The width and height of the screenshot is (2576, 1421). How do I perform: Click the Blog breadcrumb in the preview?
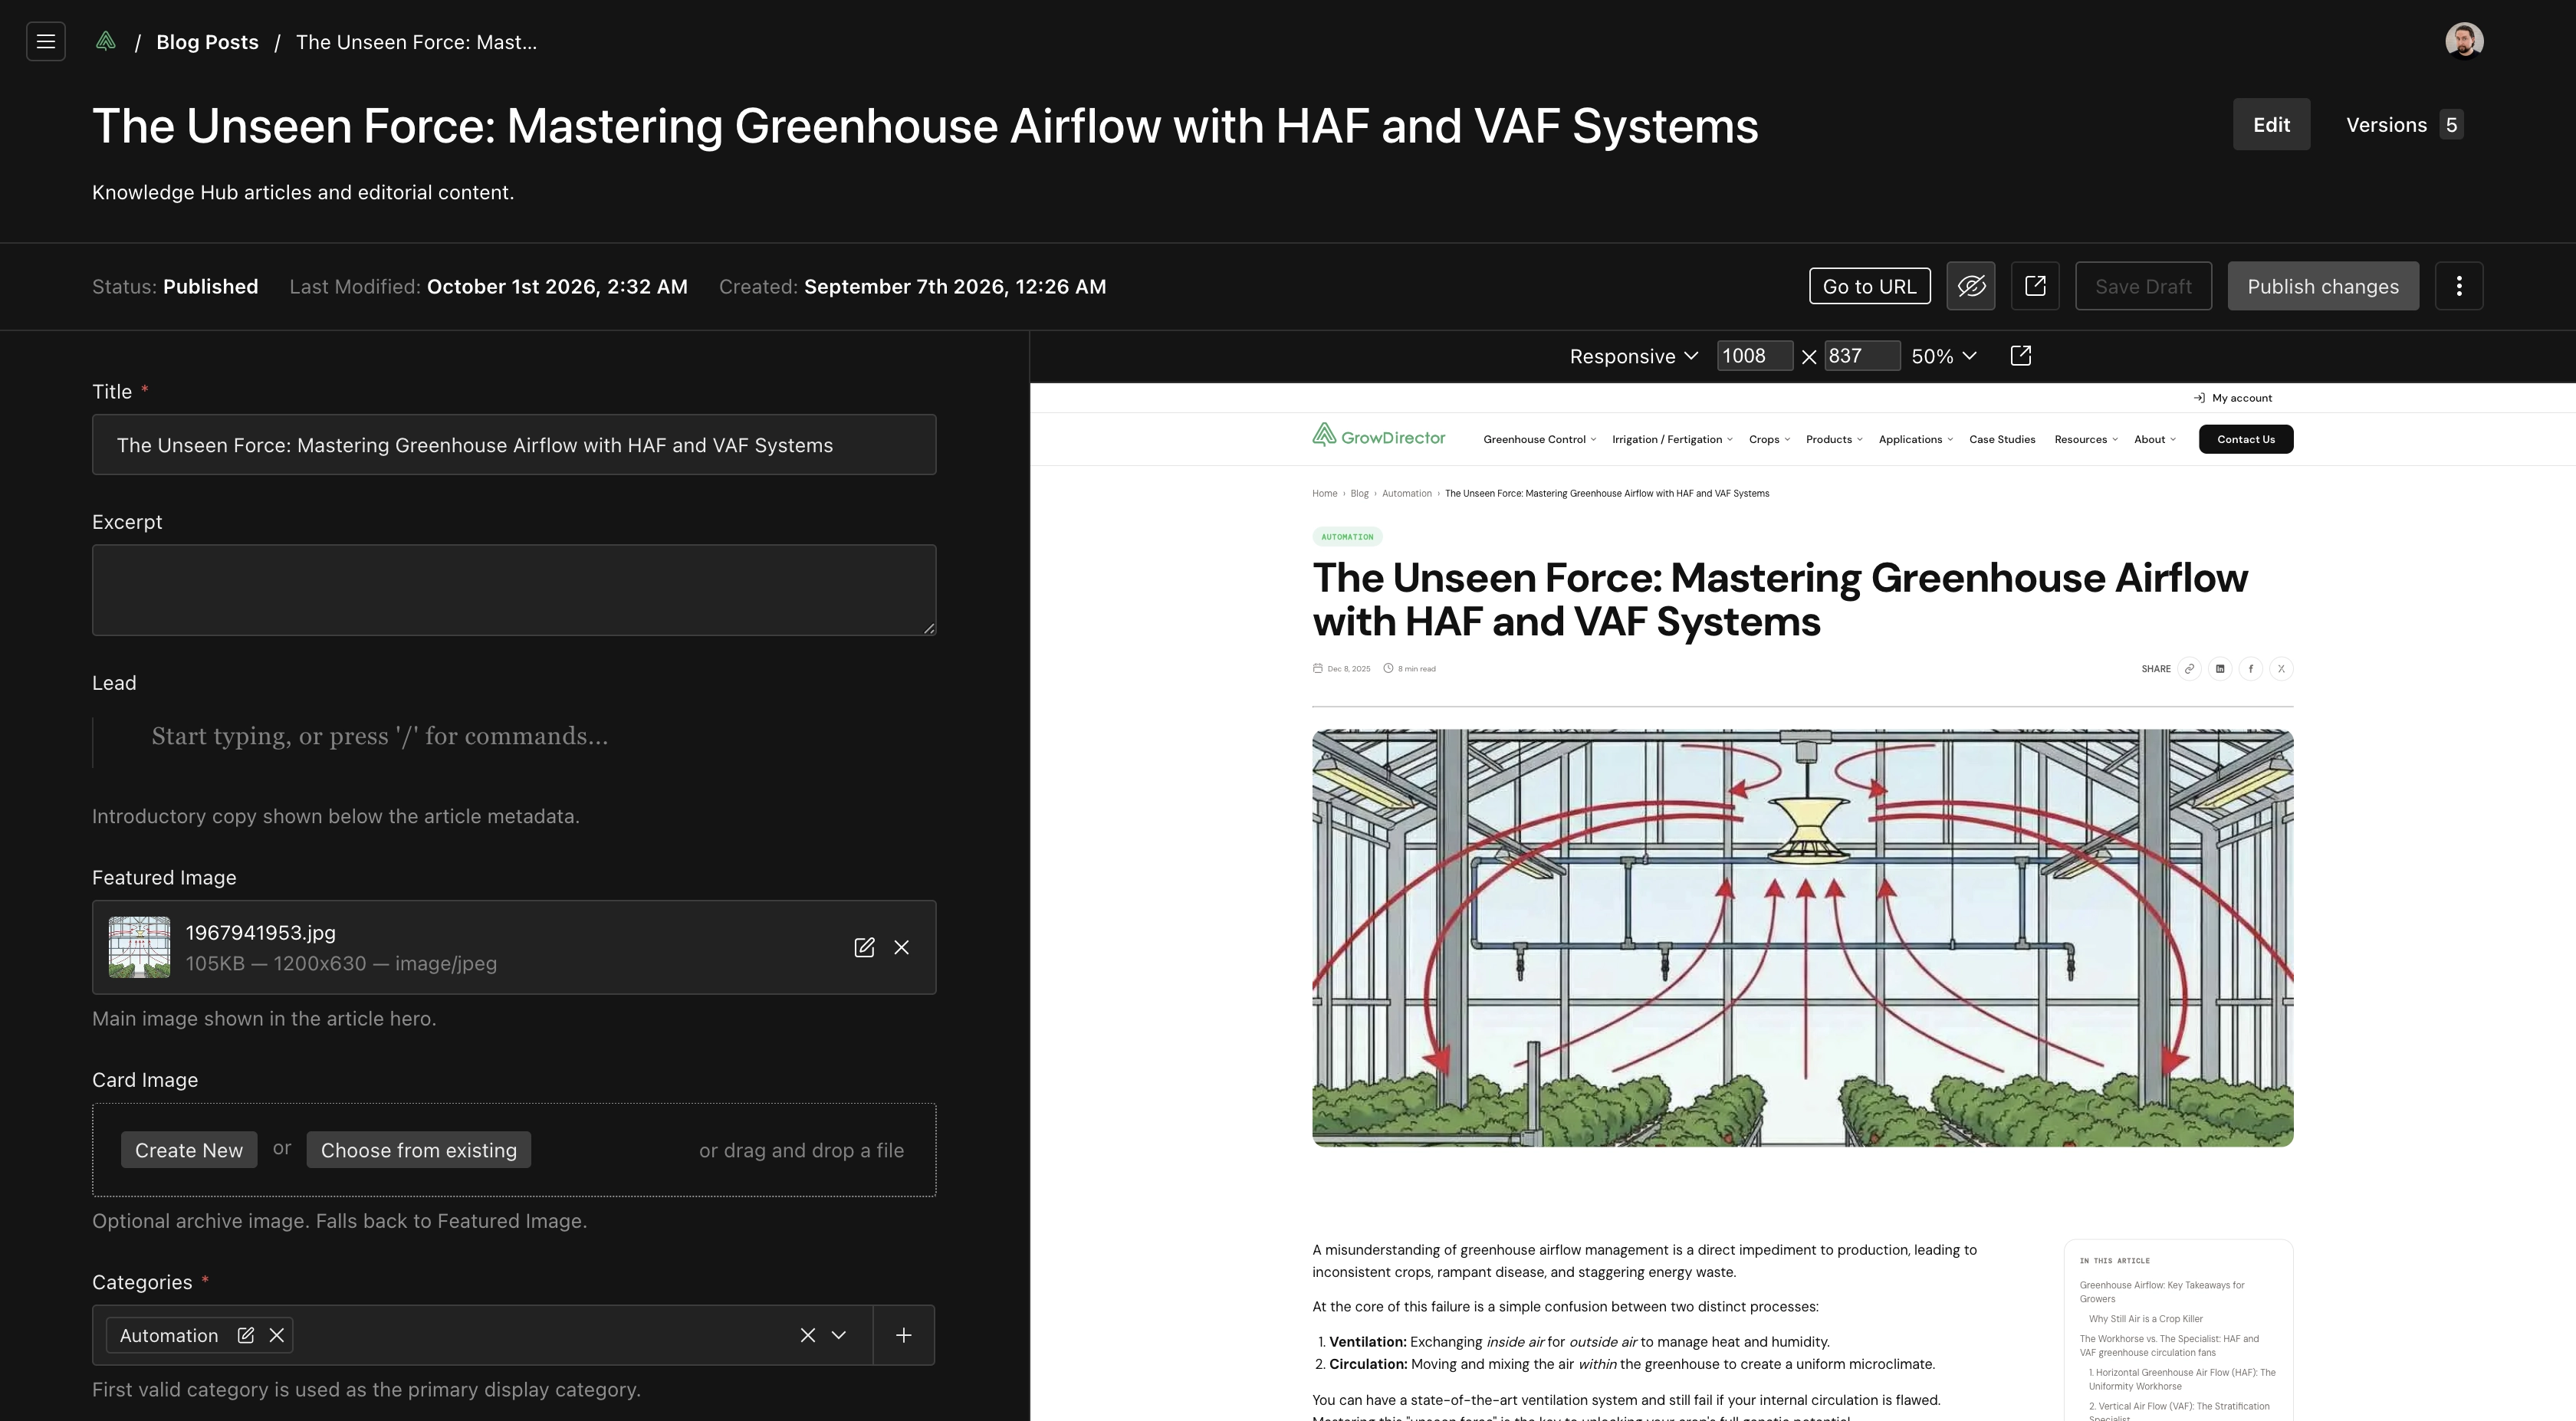1359,494
